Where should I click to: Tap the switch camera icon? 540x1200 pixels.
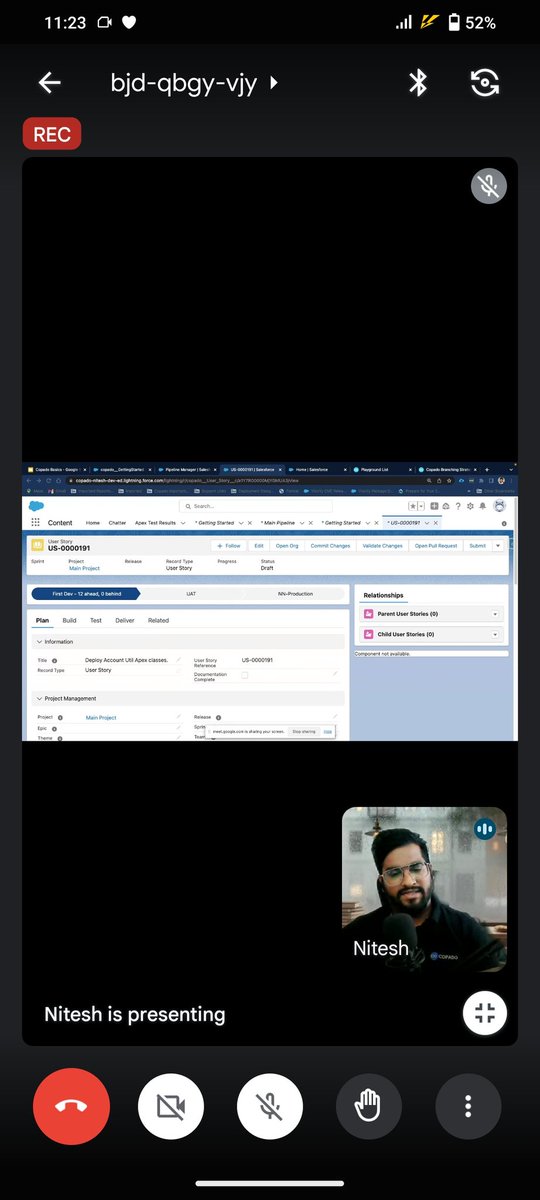click(x=485, y=83)
